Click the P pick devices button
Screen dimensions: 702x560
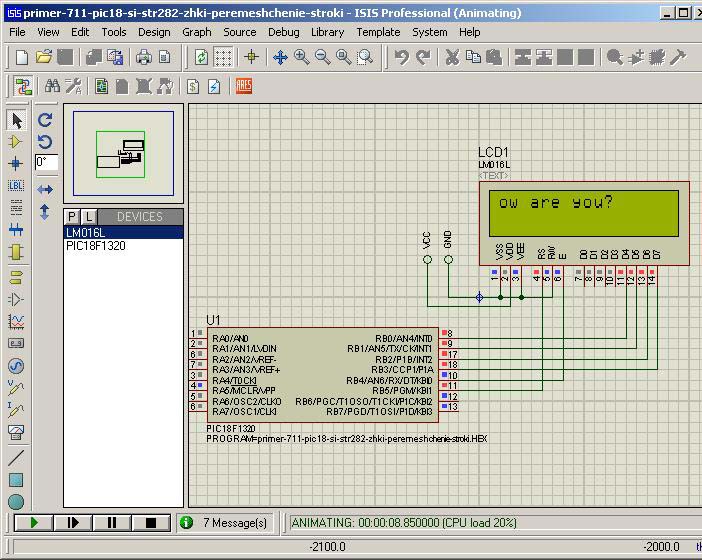pos(72,217)
